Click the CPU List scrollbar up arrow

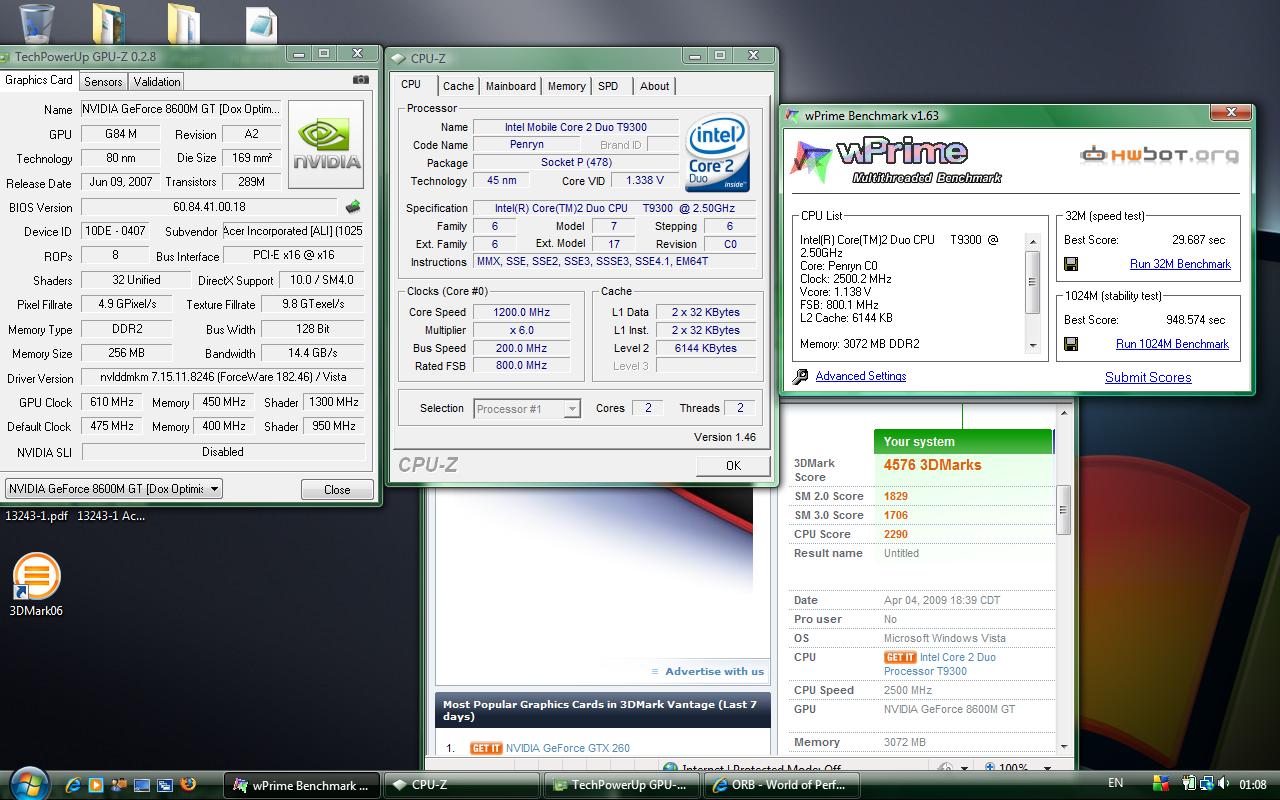tap(1033, 240)
